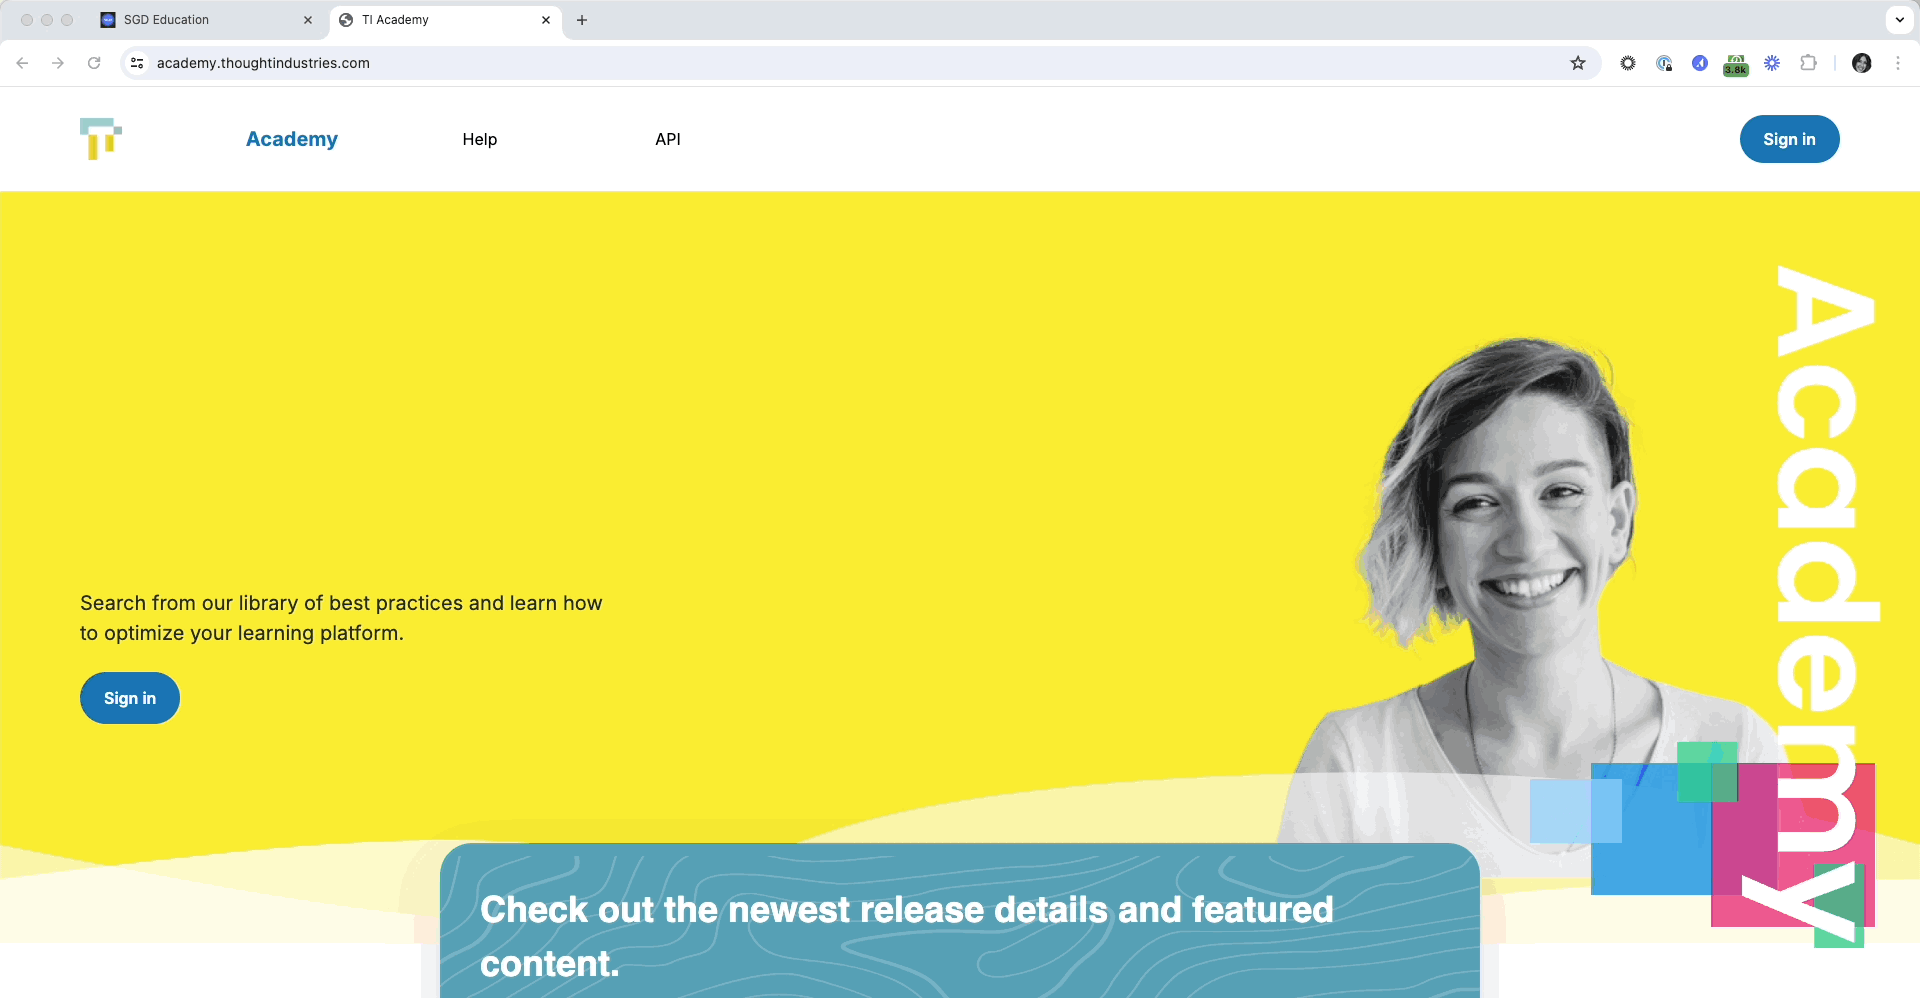Expand the tab search dropdown arrow
Screen dimensions: 1920x998
pos(1899,20)
